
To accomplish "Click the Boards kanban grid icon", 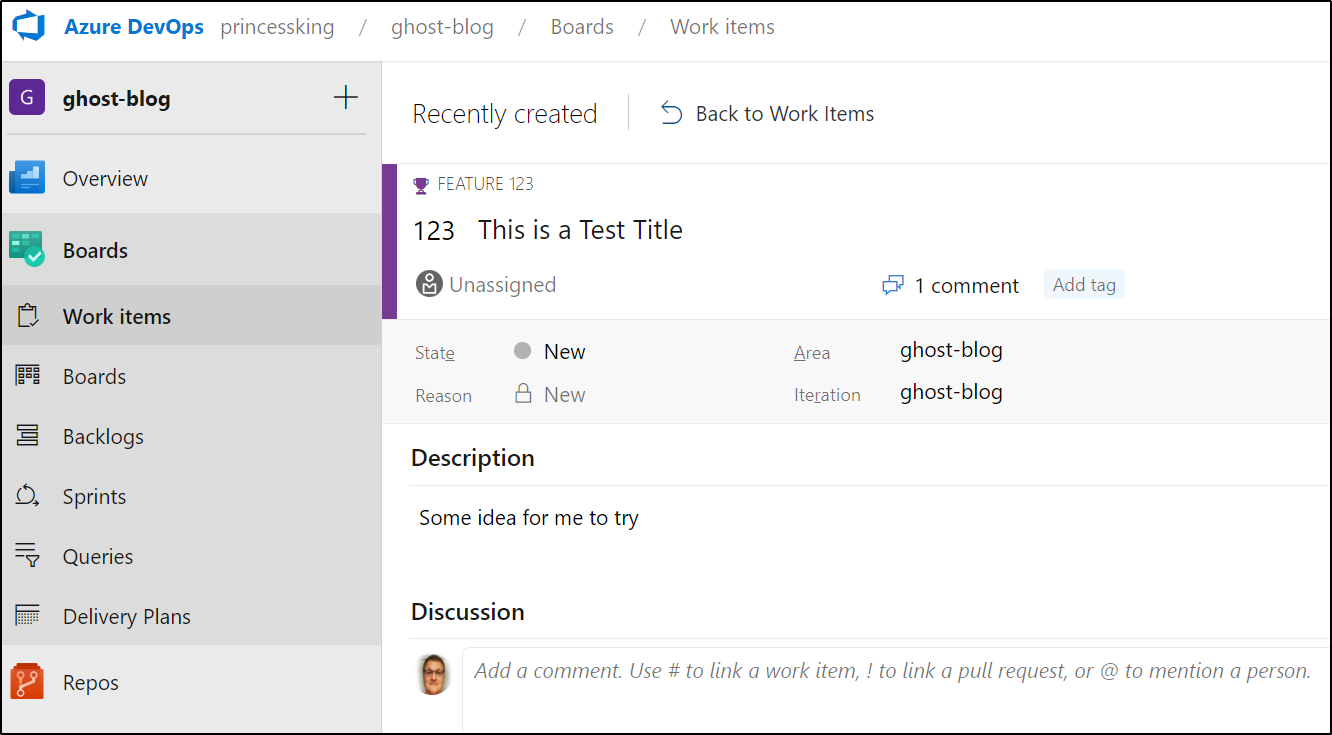I will (x=28, y=376).
